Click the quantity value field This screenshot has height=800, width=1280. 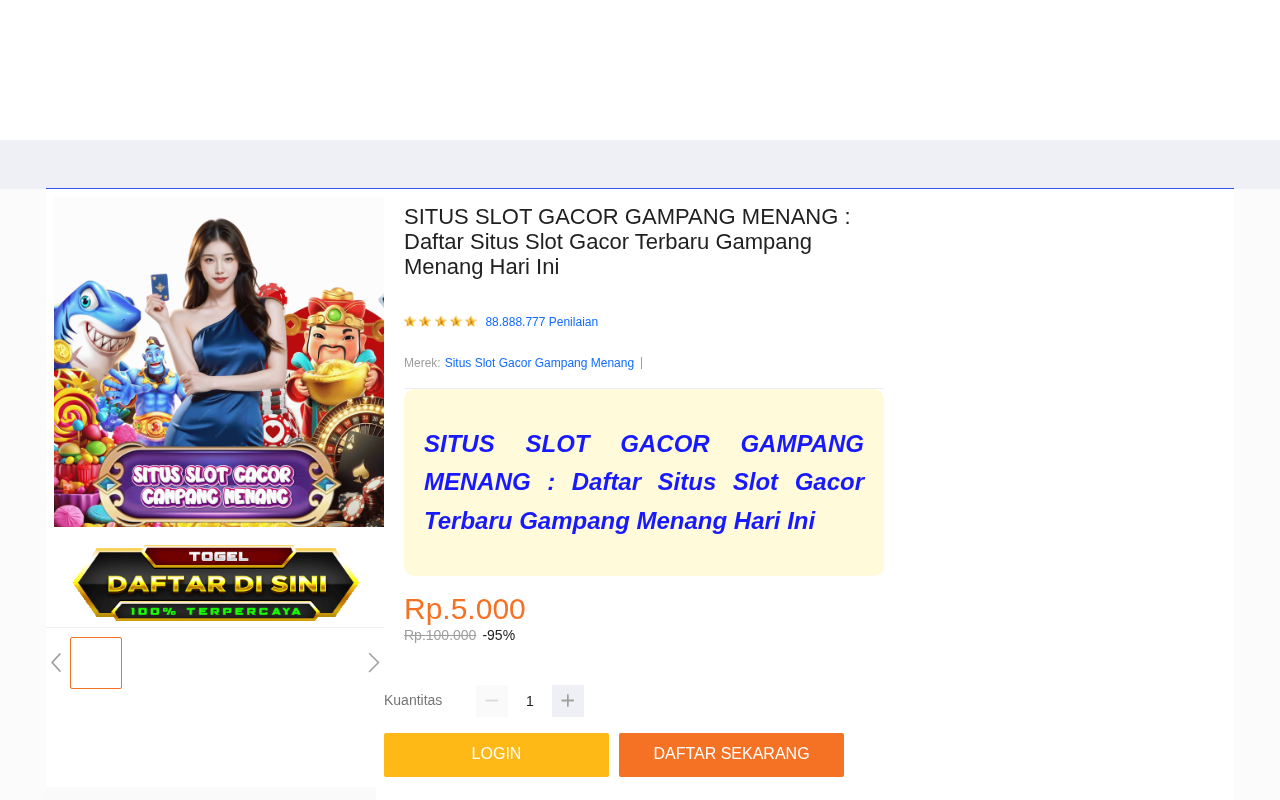click(x=530, y=701)
